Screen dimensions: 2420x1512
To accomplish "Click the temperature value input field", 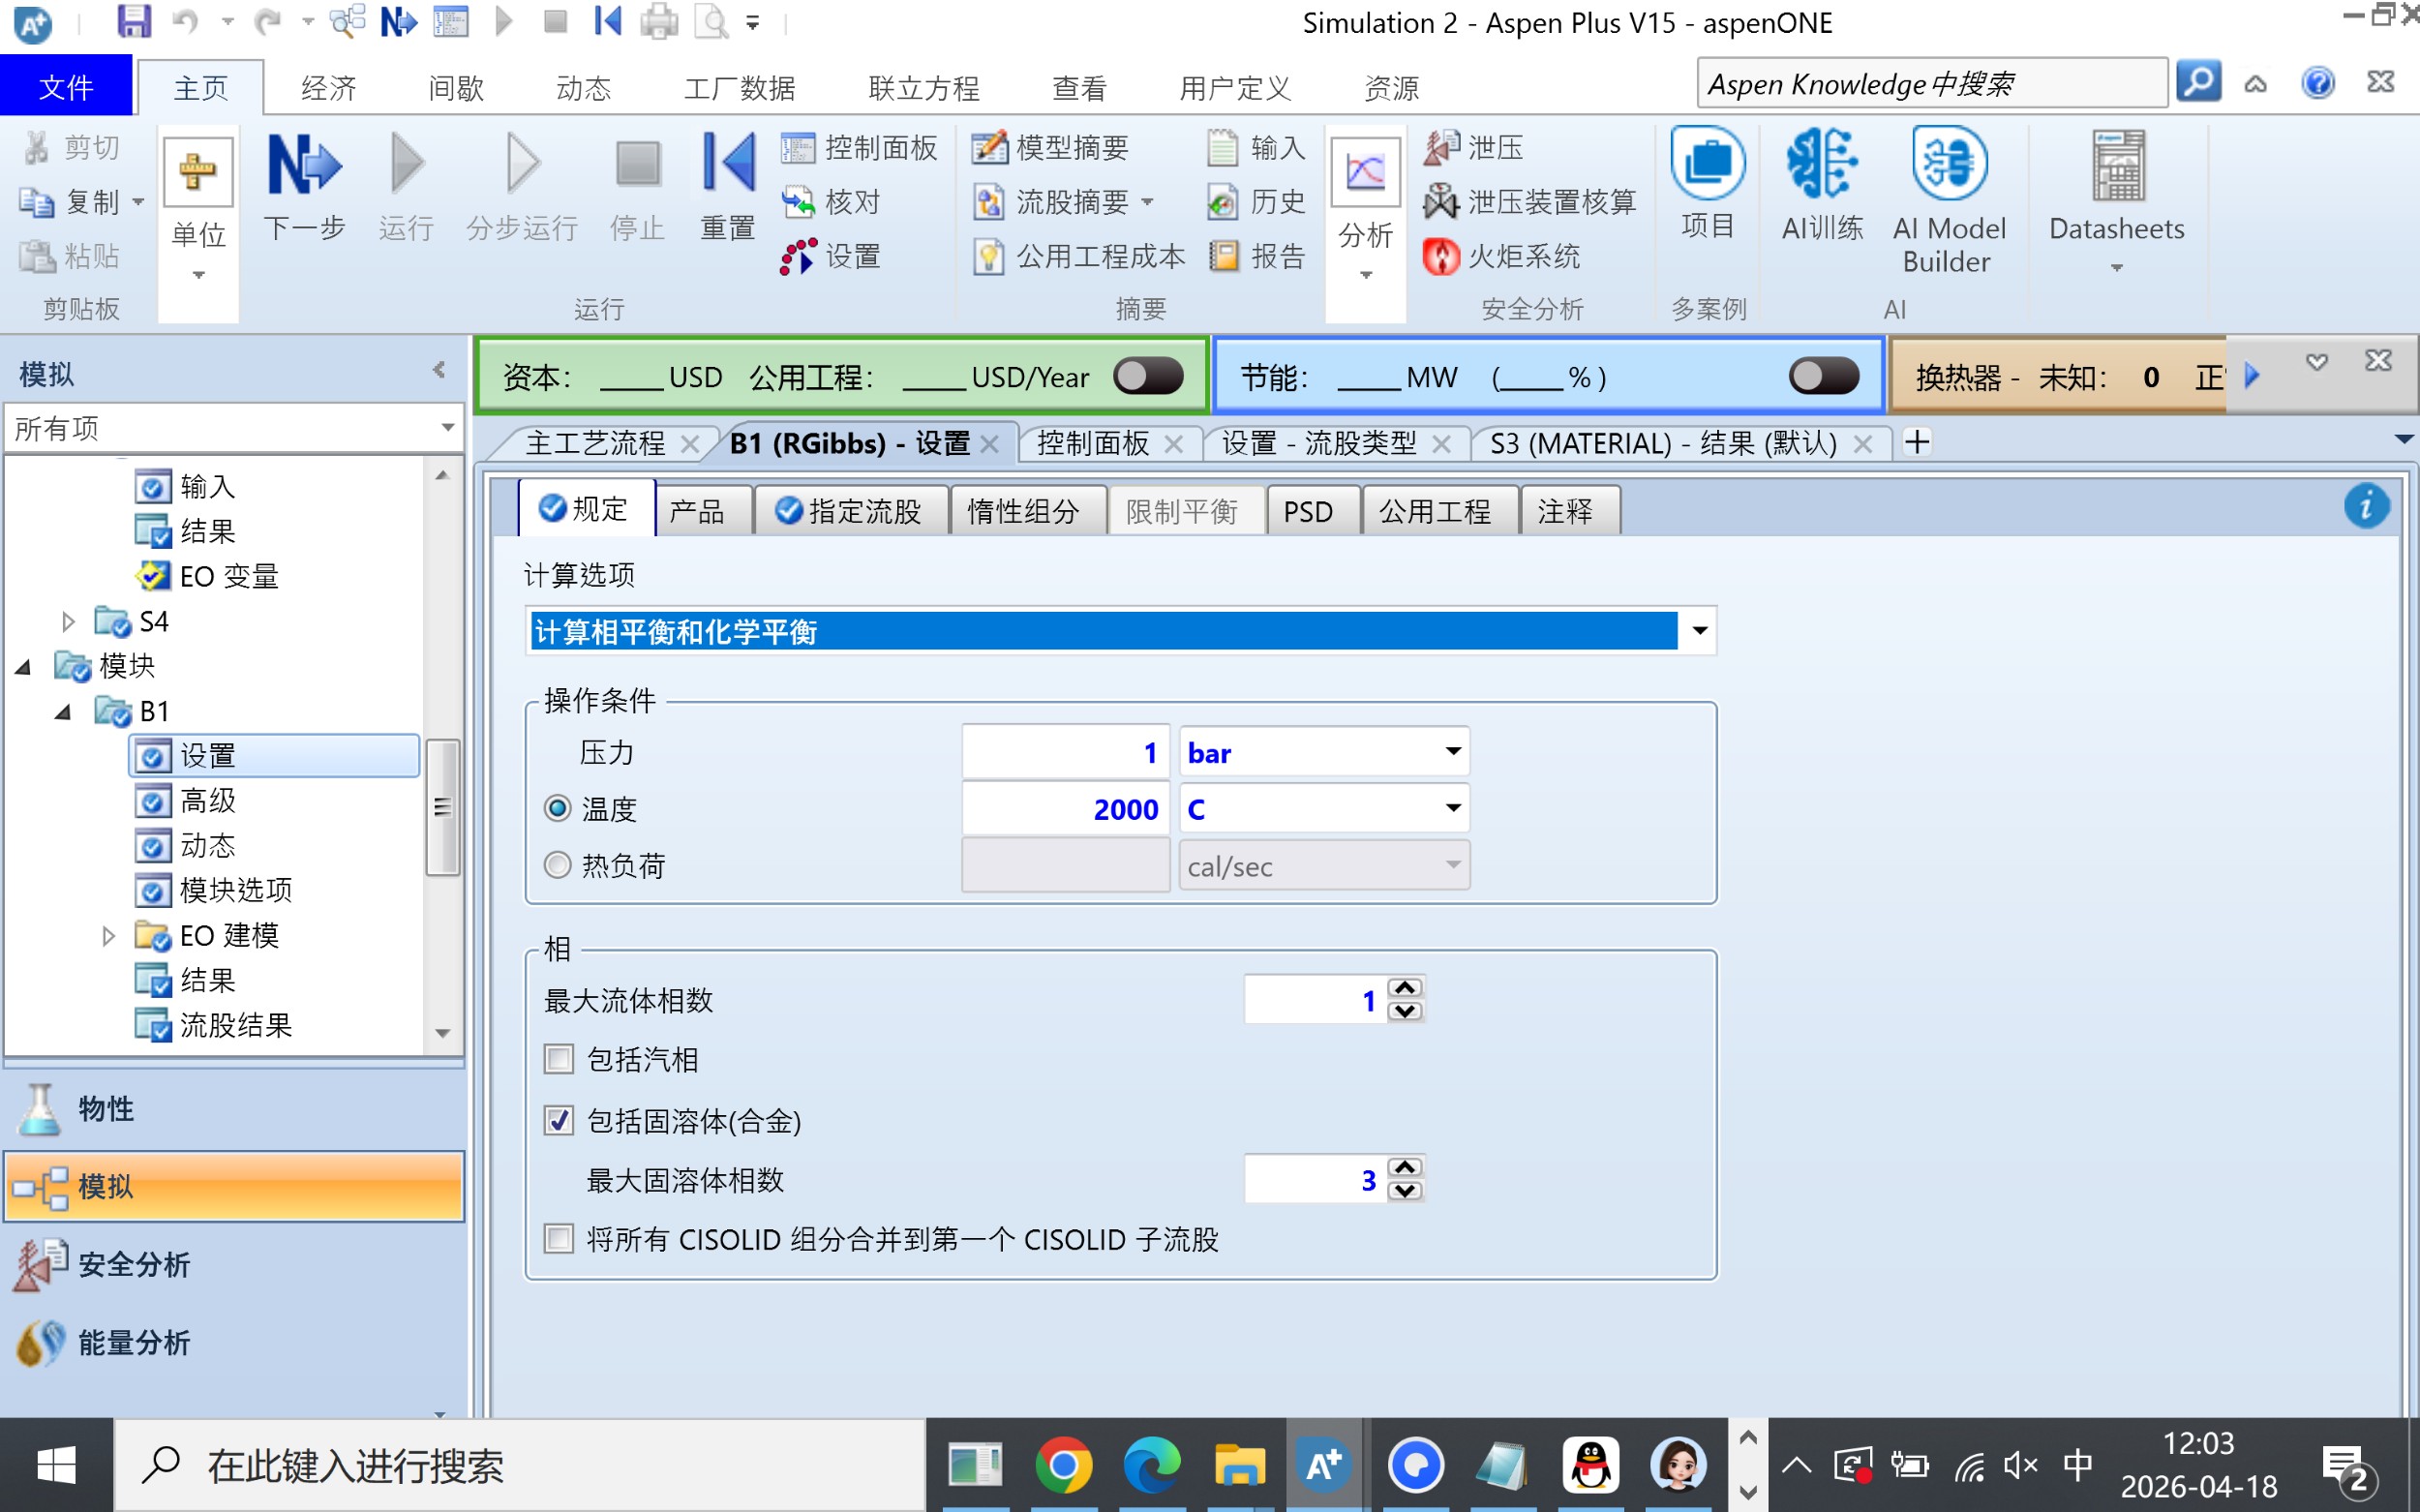I will [1065, 808].
